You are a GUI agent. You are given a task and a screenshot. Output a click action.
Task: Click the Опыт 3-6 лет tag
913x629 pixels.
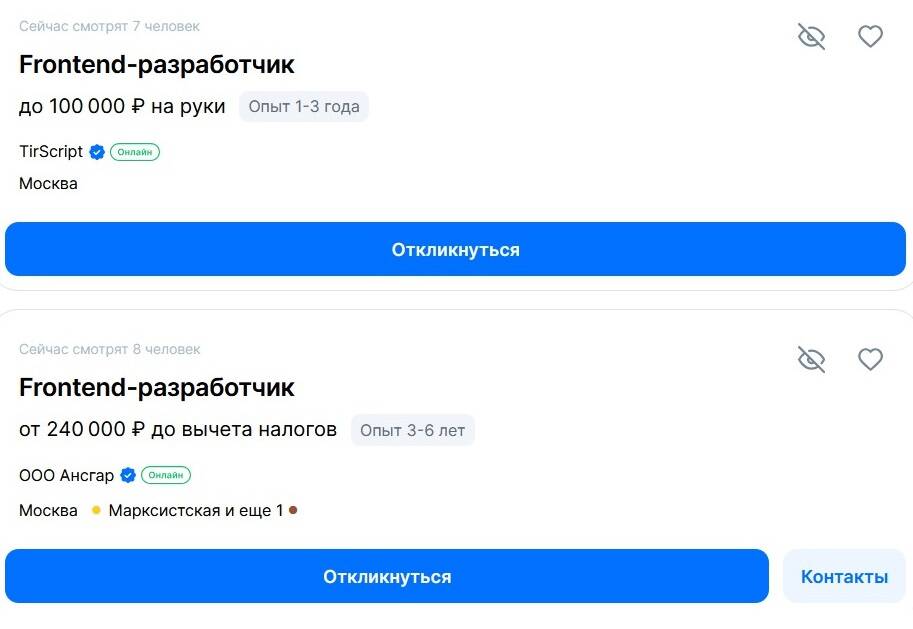[412, 430]
